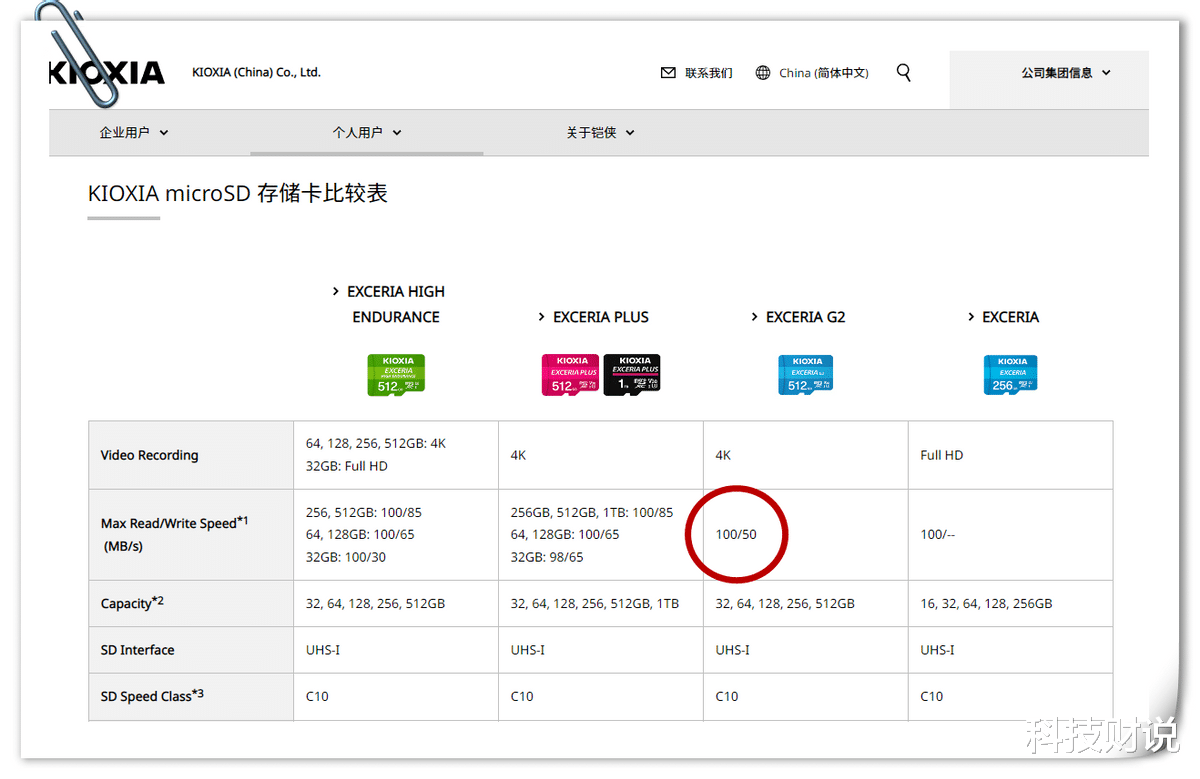Viewport: 1200px width, 779px height.
Task: Click the 256GB, 512GB, 1TB: 100/85 text
Action: [592, 512]
